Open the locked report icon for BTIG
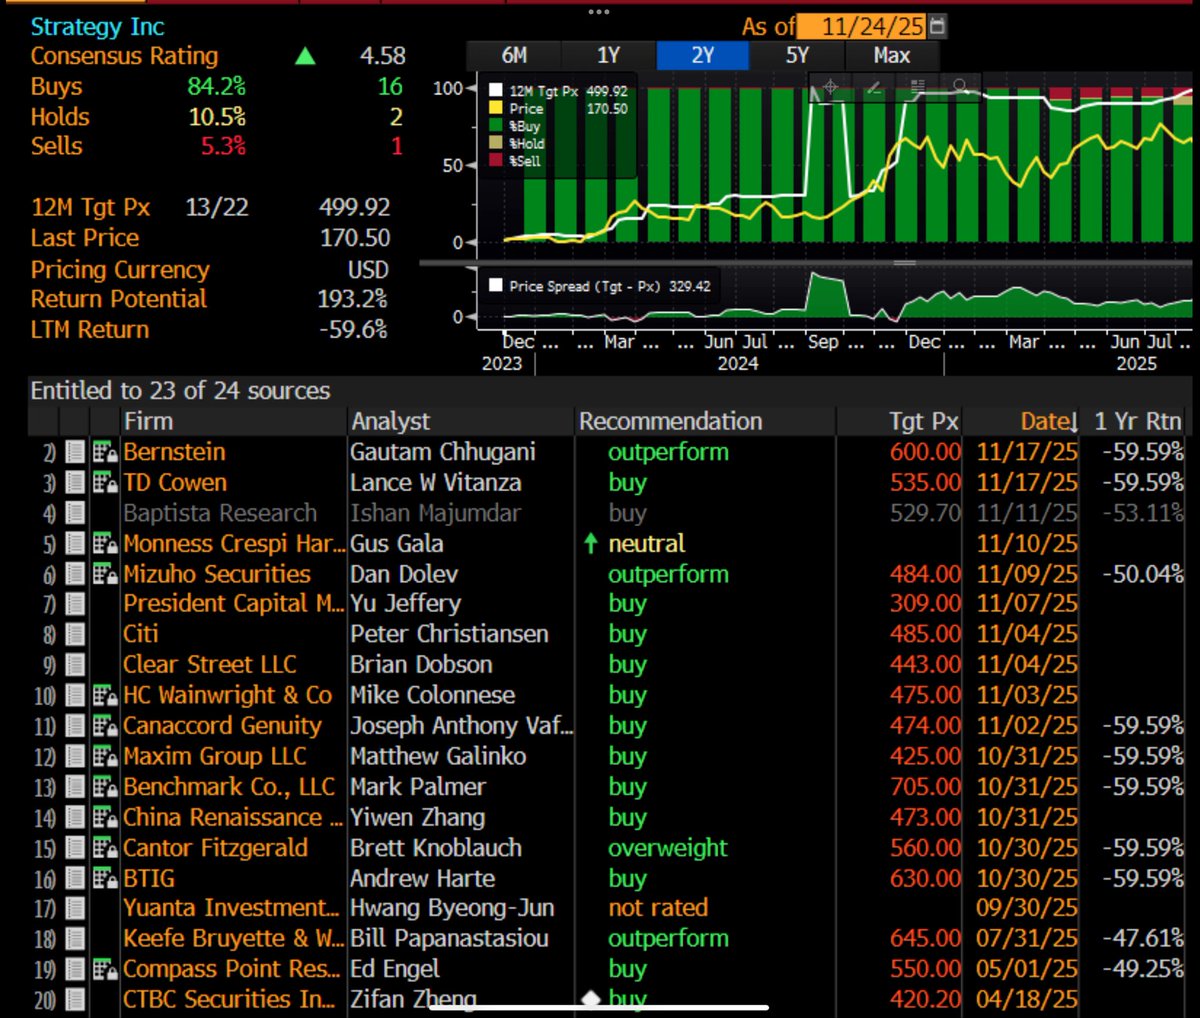The width and height of the screenshot is (1200, 1018). (x=105, y=879)
